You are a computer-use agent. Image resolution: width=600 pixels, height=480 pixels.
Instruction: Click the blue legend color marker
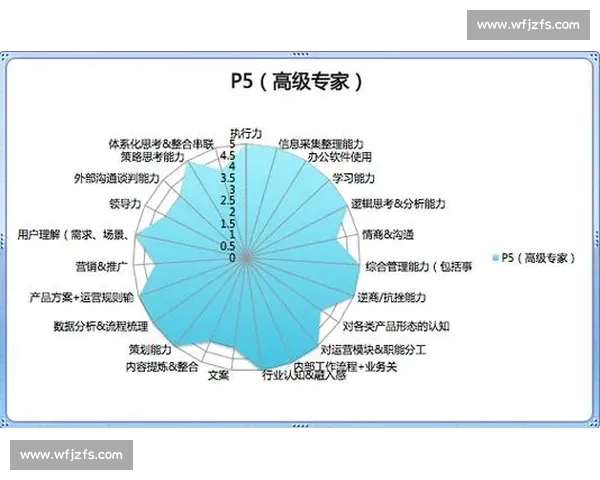point(496,258)
